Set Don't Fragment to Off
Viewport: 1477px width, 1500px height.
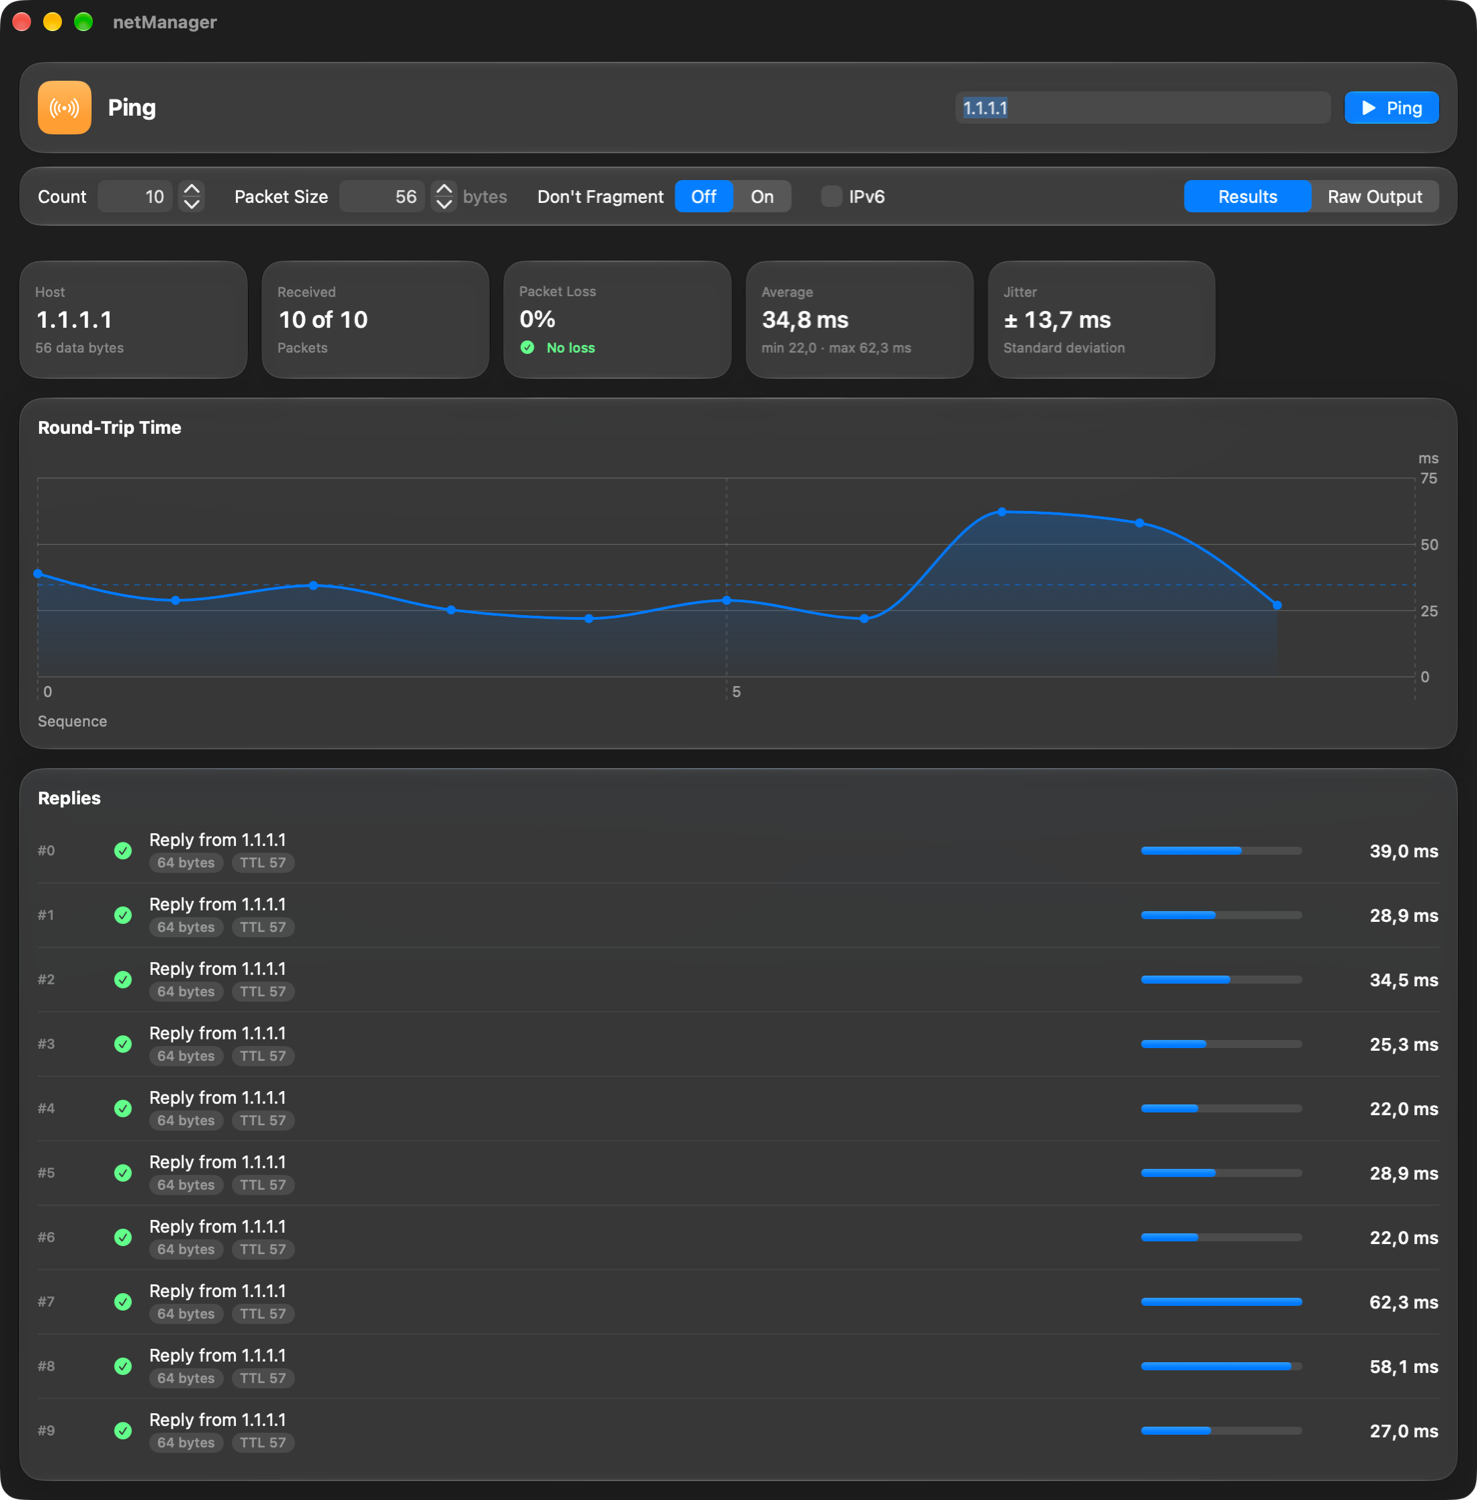[x=704, y=197]
